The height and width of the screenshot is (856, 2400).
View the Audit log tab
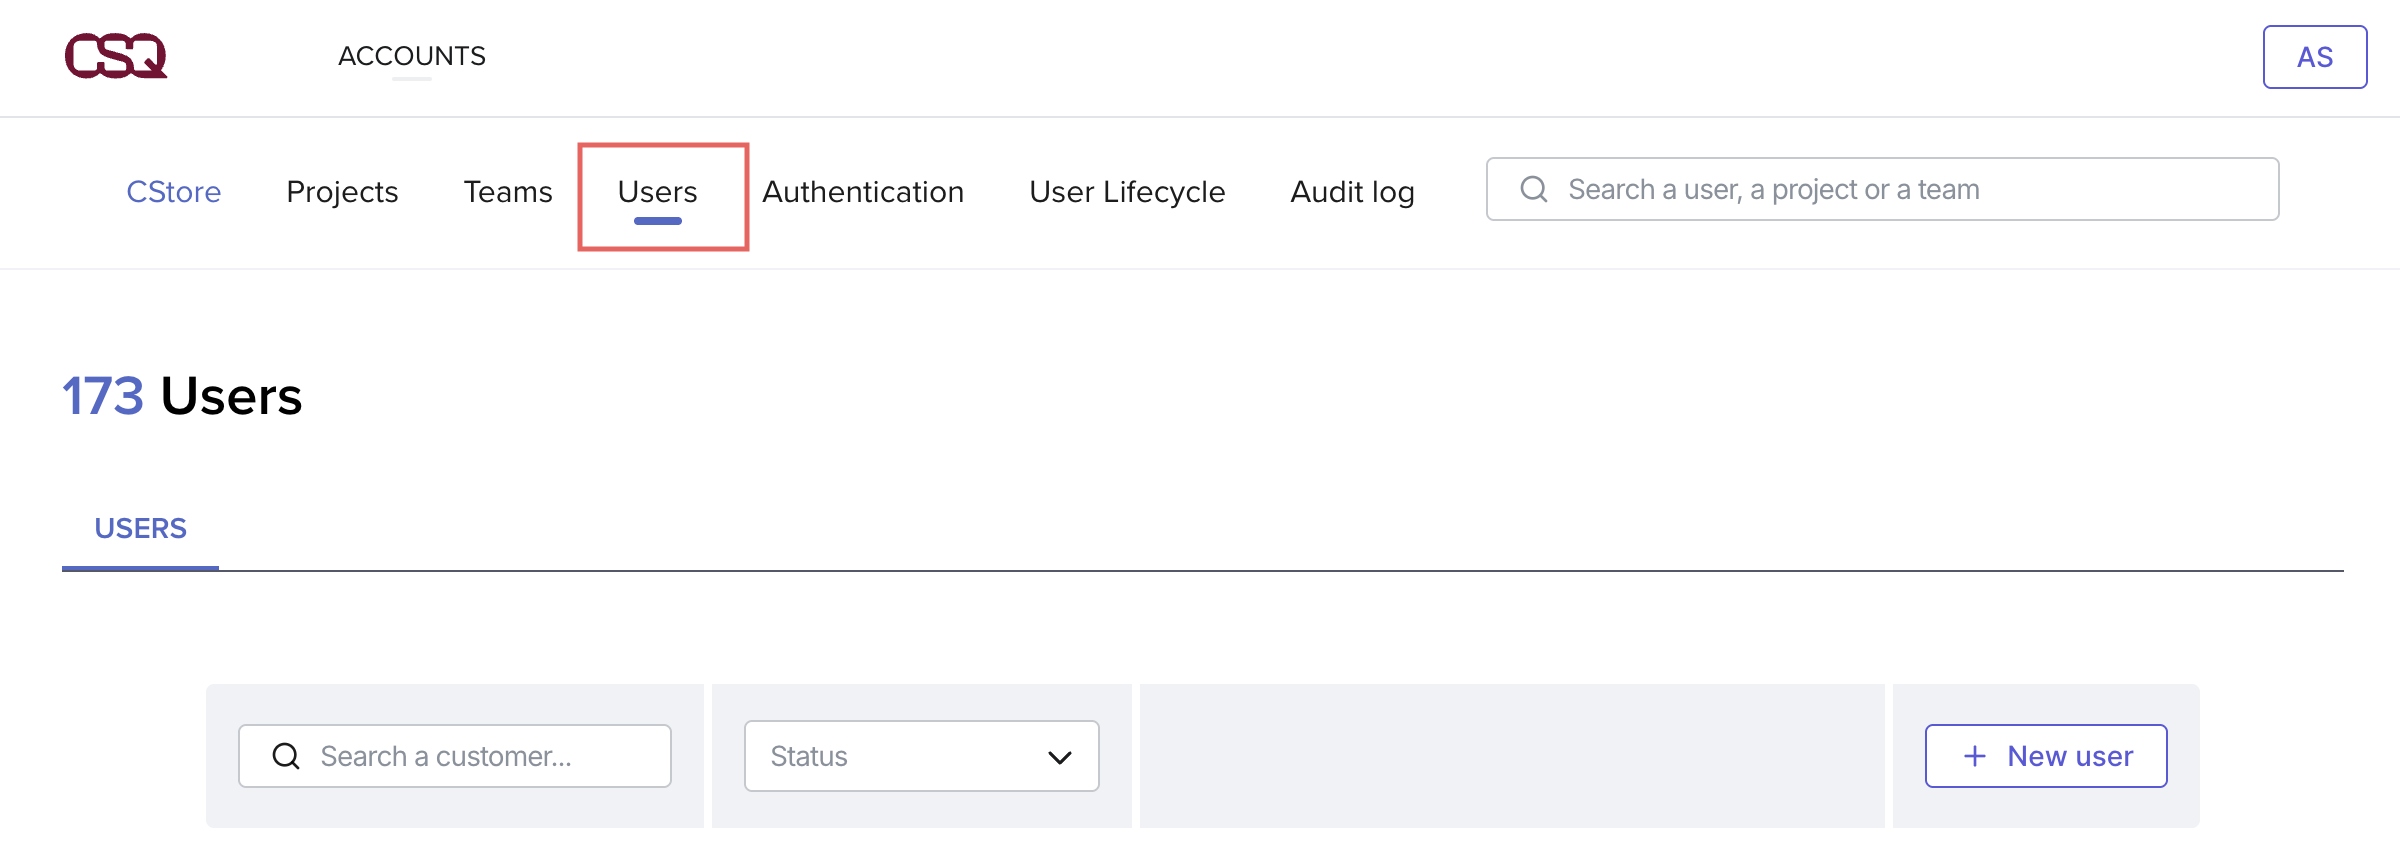(1352, 191)
